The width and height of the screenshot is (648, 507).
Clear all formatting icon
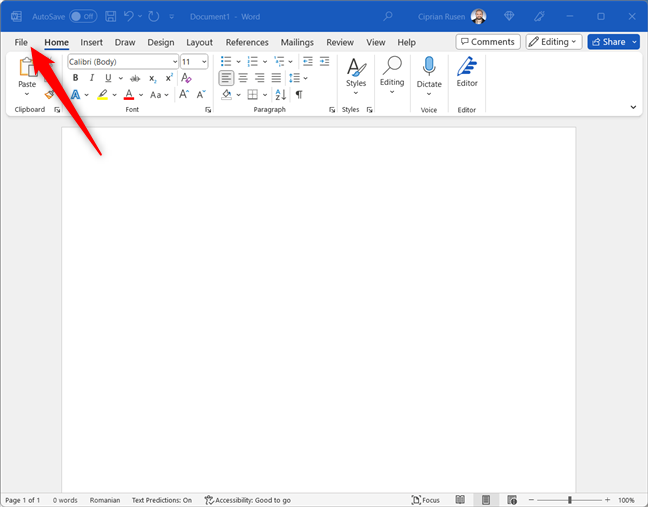186,78
